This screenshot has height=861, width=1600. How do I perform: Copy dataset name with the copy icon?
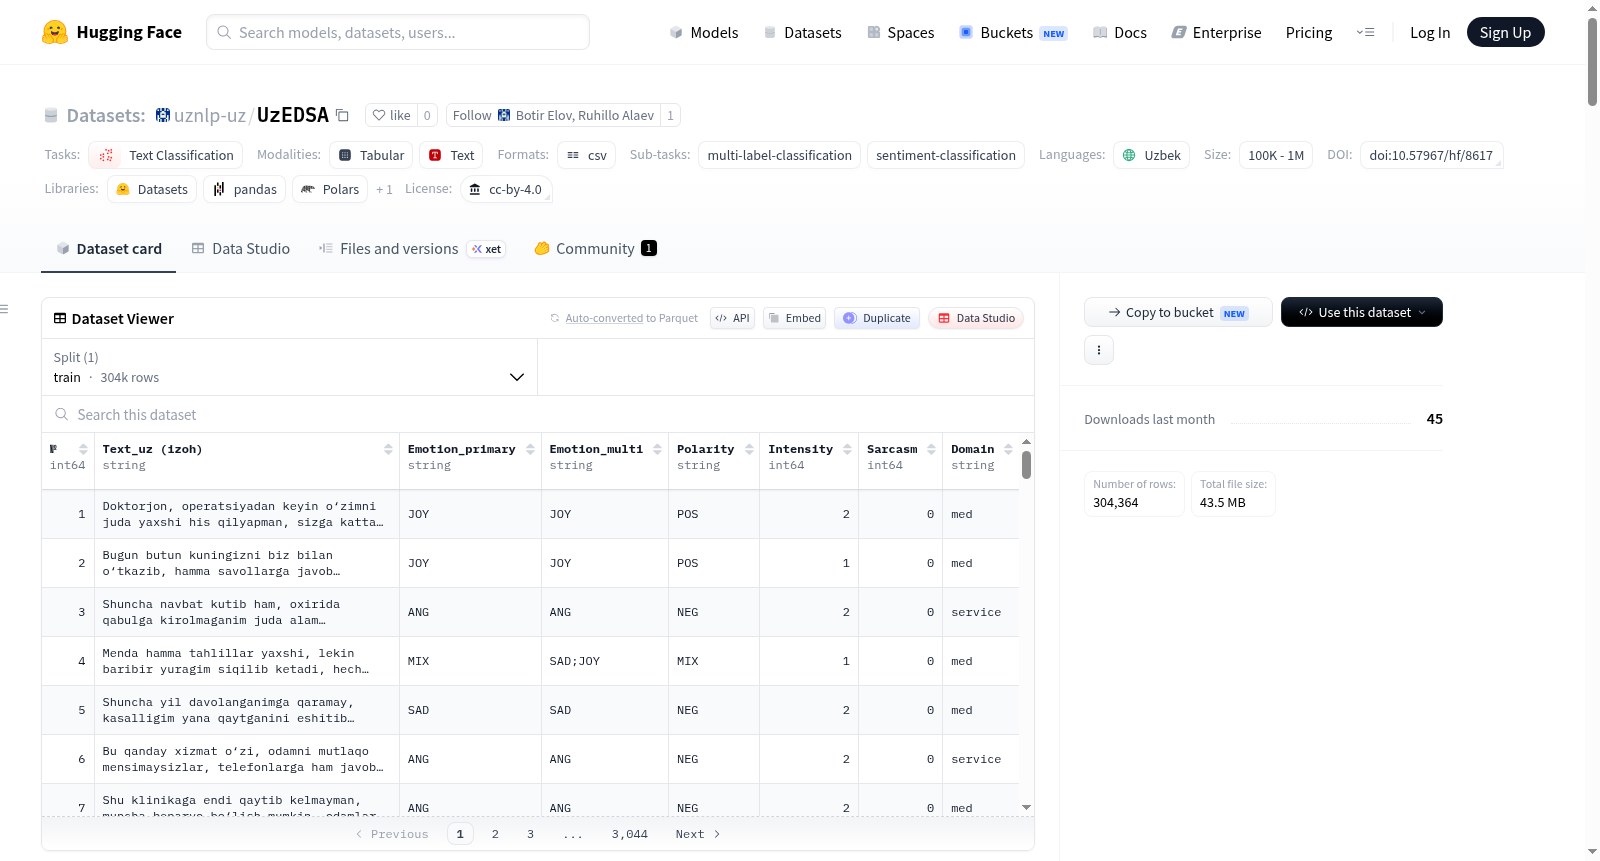click(x=342, y=115)
